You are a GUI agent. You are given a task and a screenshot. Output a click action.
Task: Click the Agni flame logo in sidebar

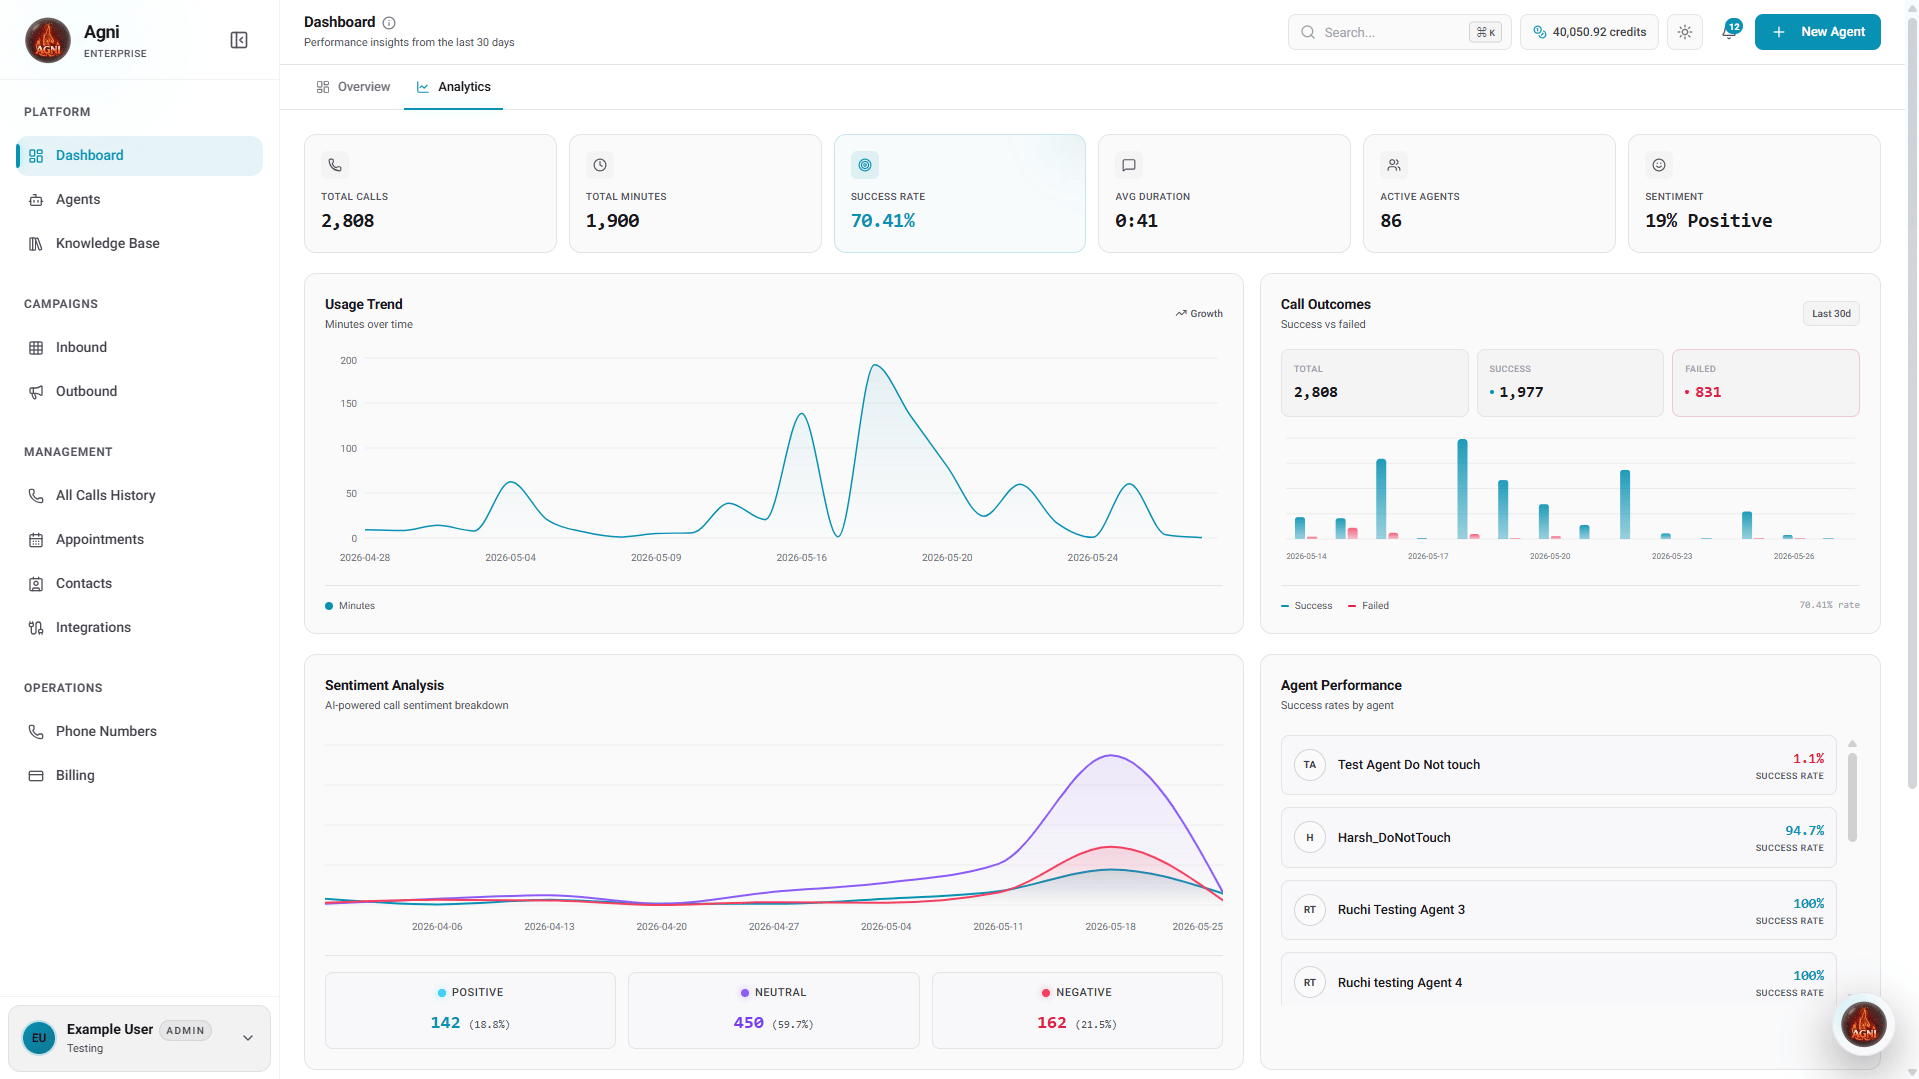[48, 40]
